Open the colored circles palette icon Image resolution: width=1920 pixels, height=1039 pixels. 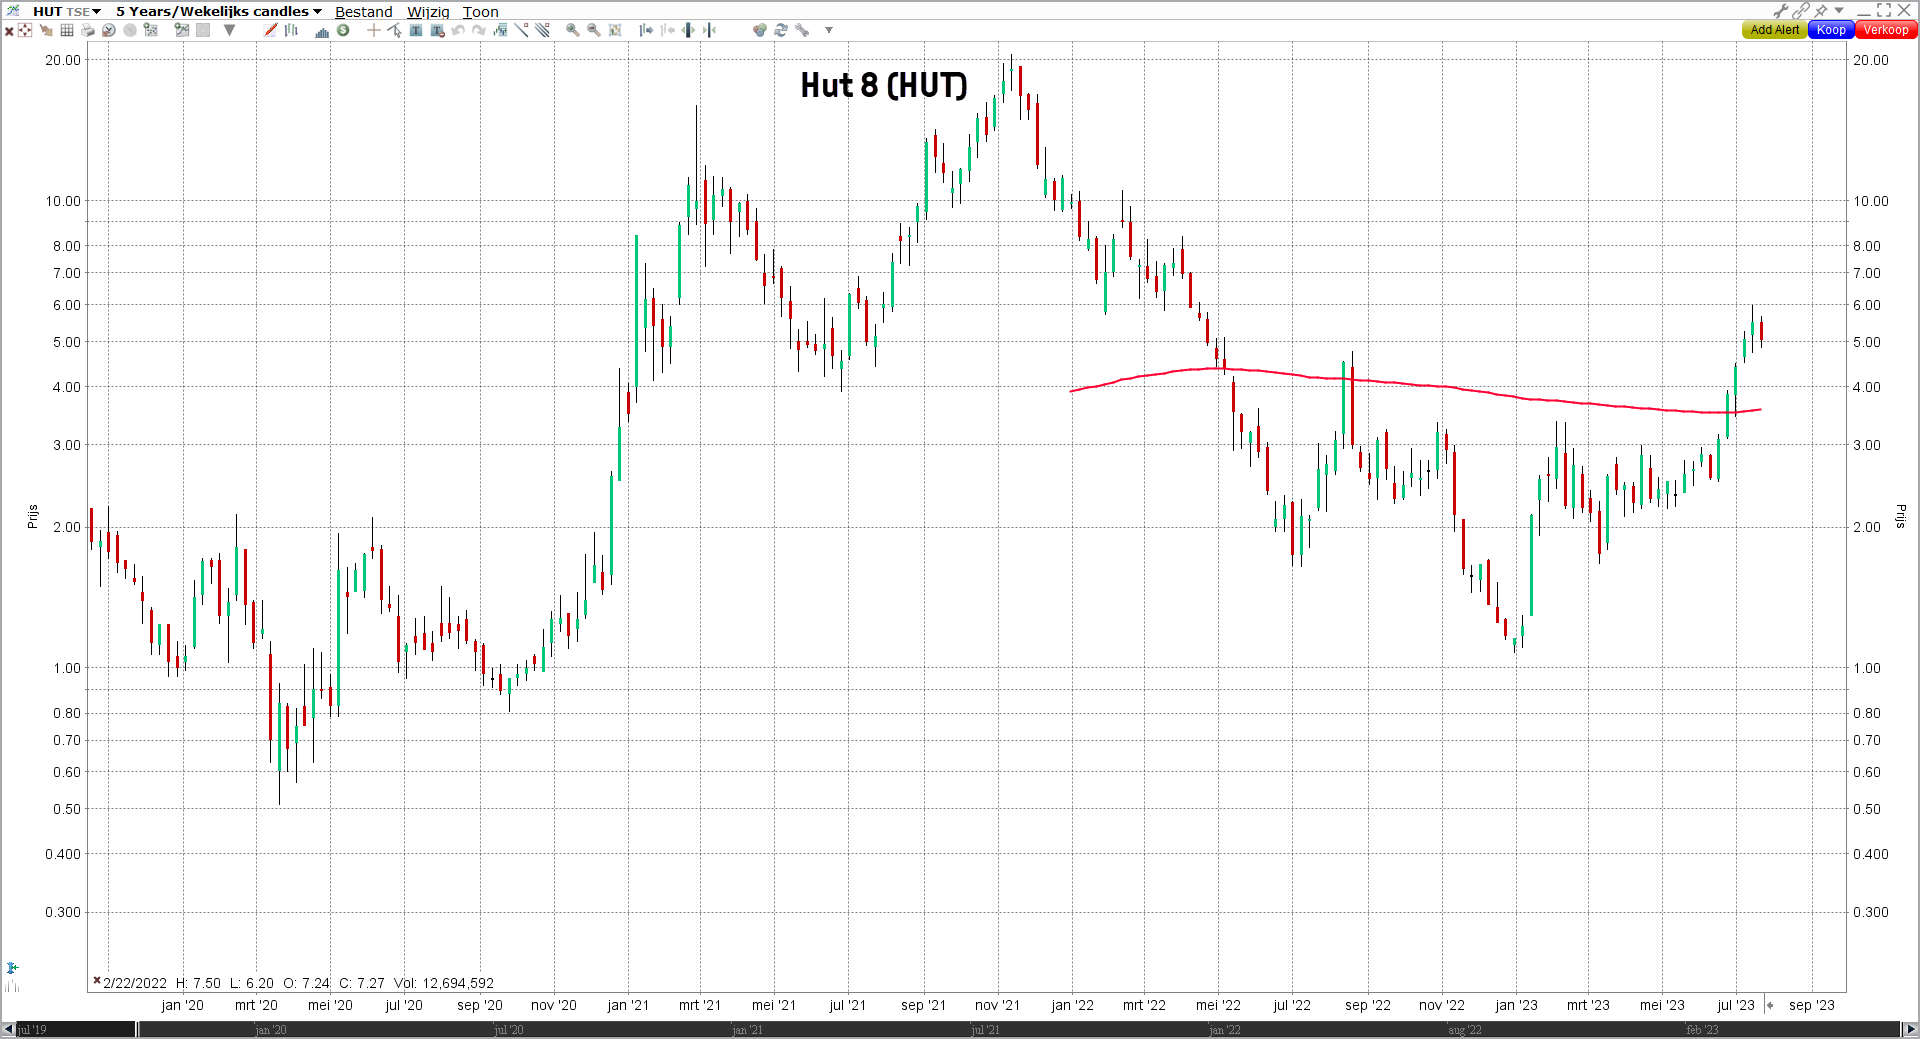pyautogui.click(x=760, y=30)
